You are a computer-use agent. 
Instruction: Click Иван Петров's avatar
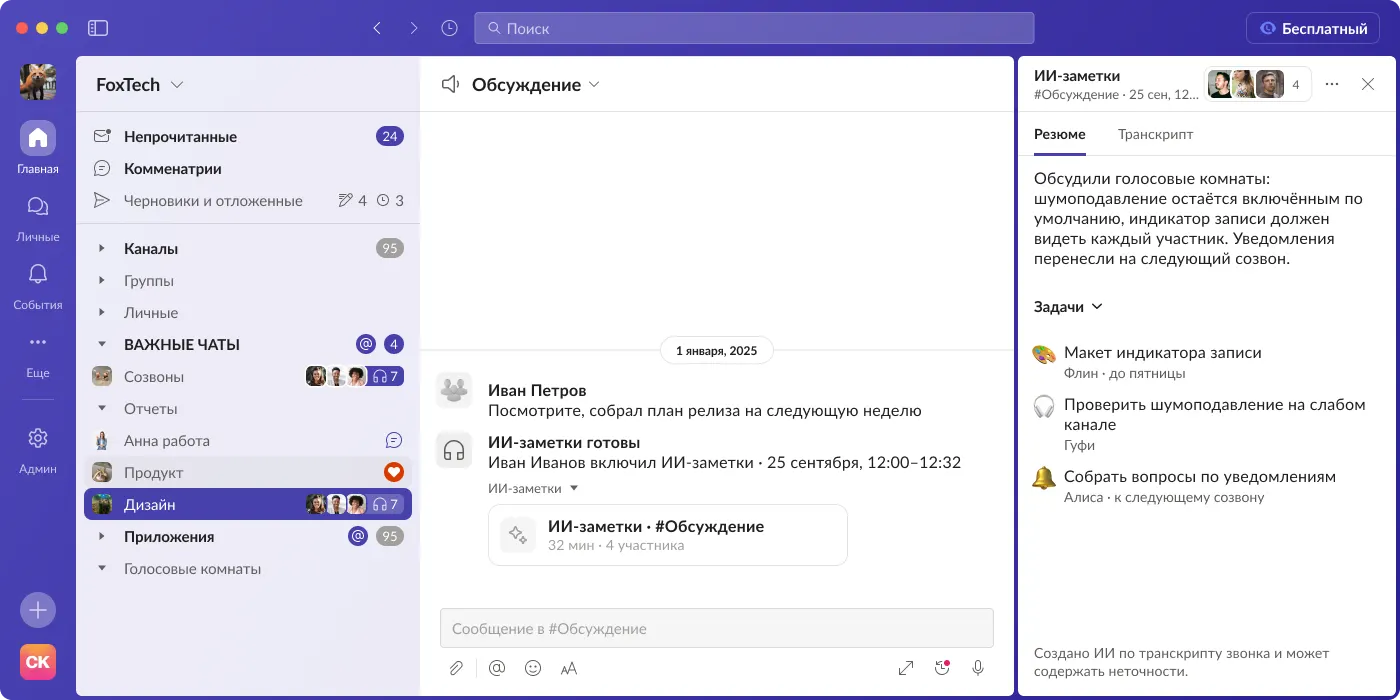pos(455,390)
